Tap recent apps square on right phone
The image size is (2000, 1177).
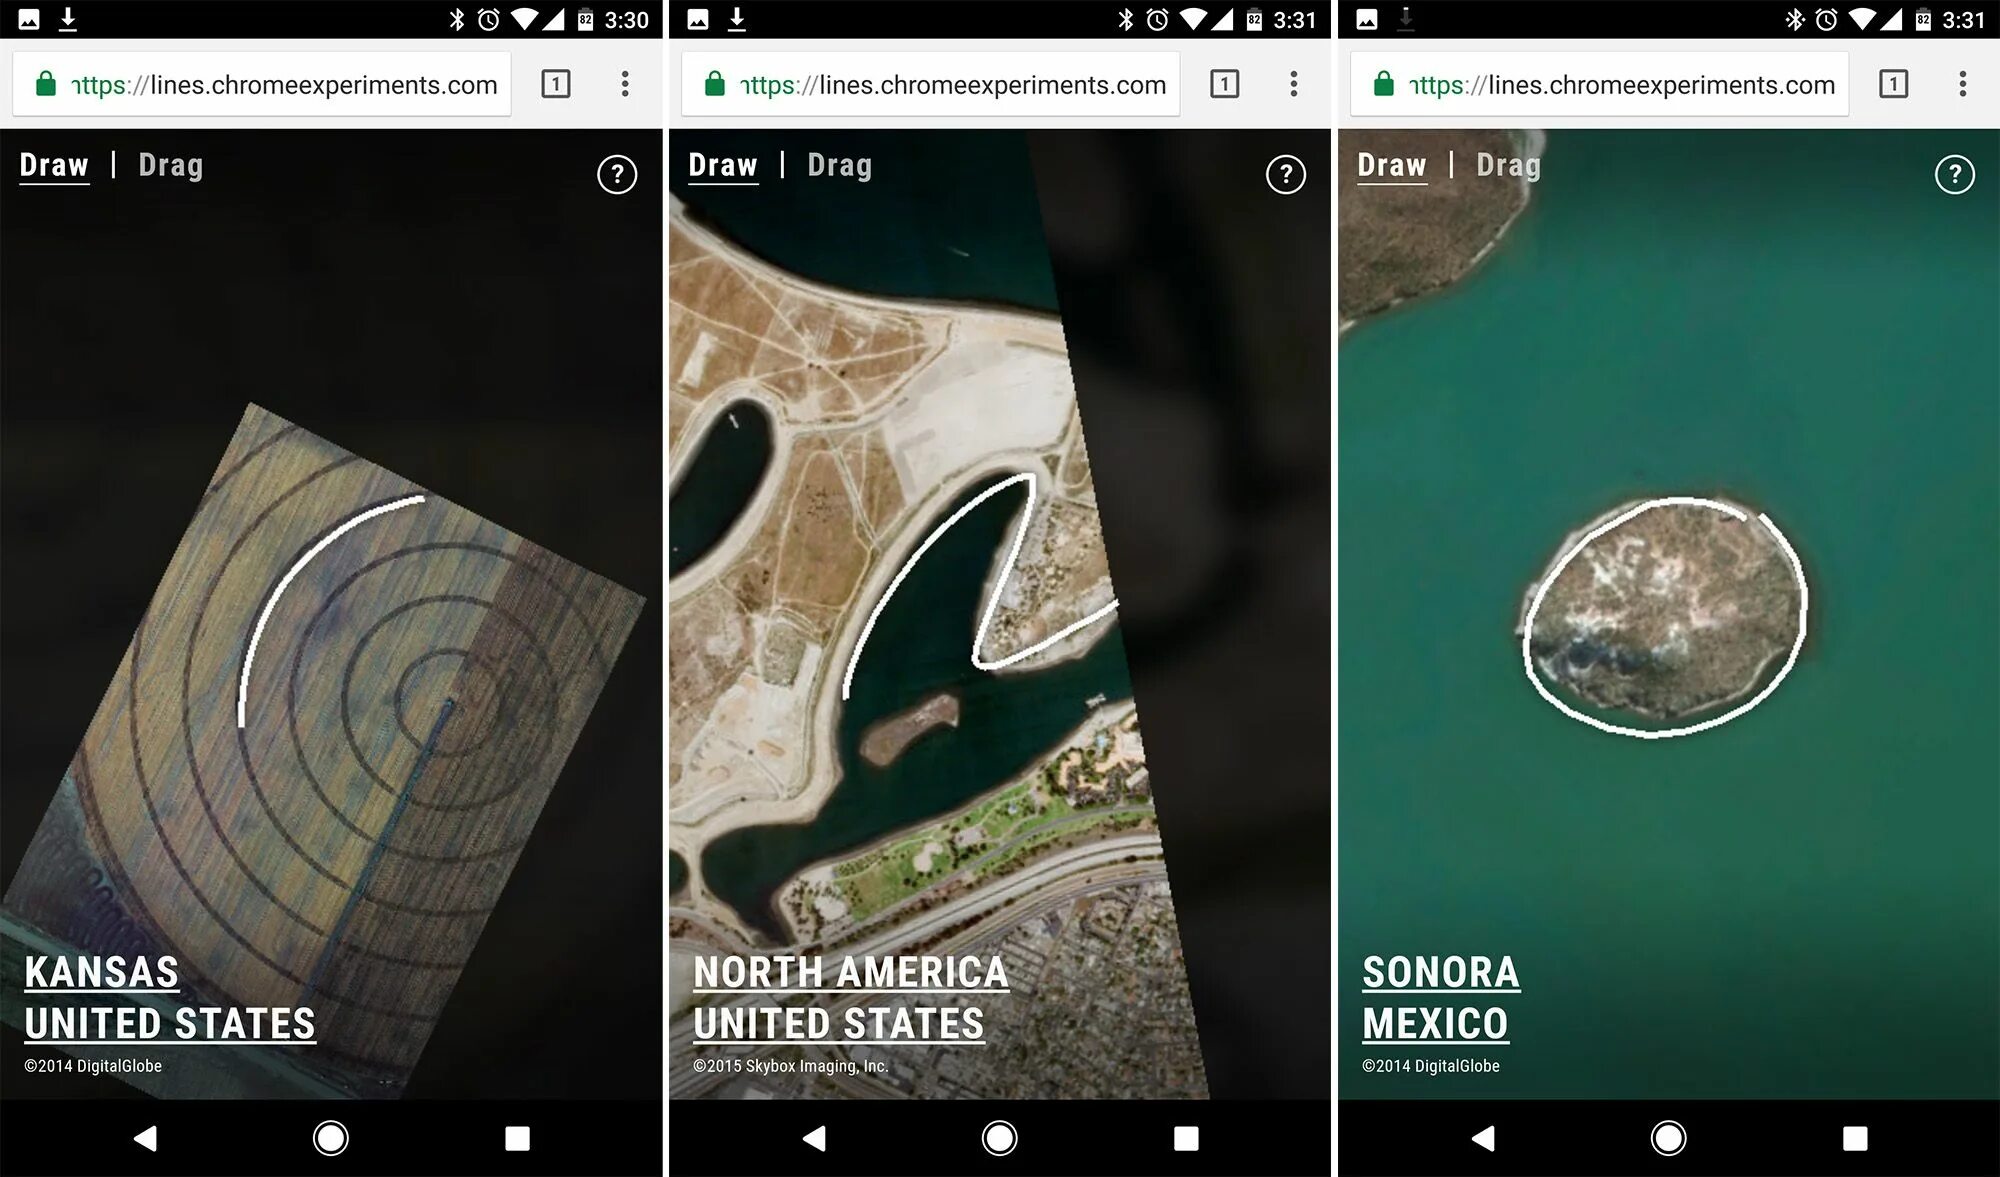1855,1138
